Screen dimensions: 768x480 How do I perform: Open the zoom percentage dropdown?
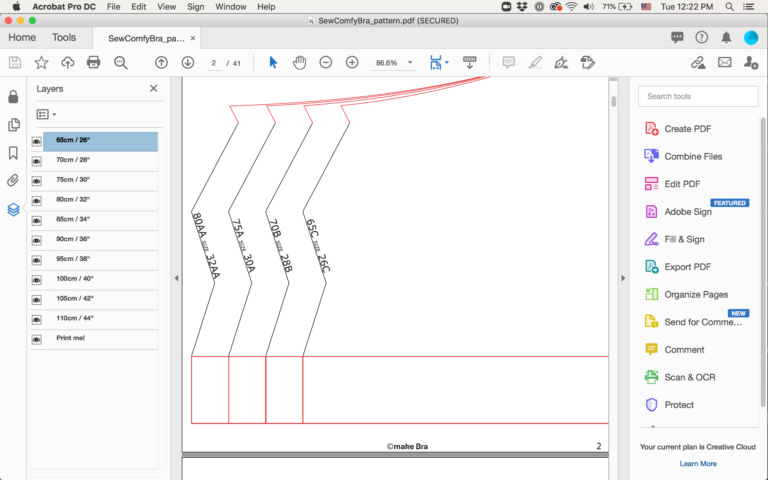[x=410, y=63]
